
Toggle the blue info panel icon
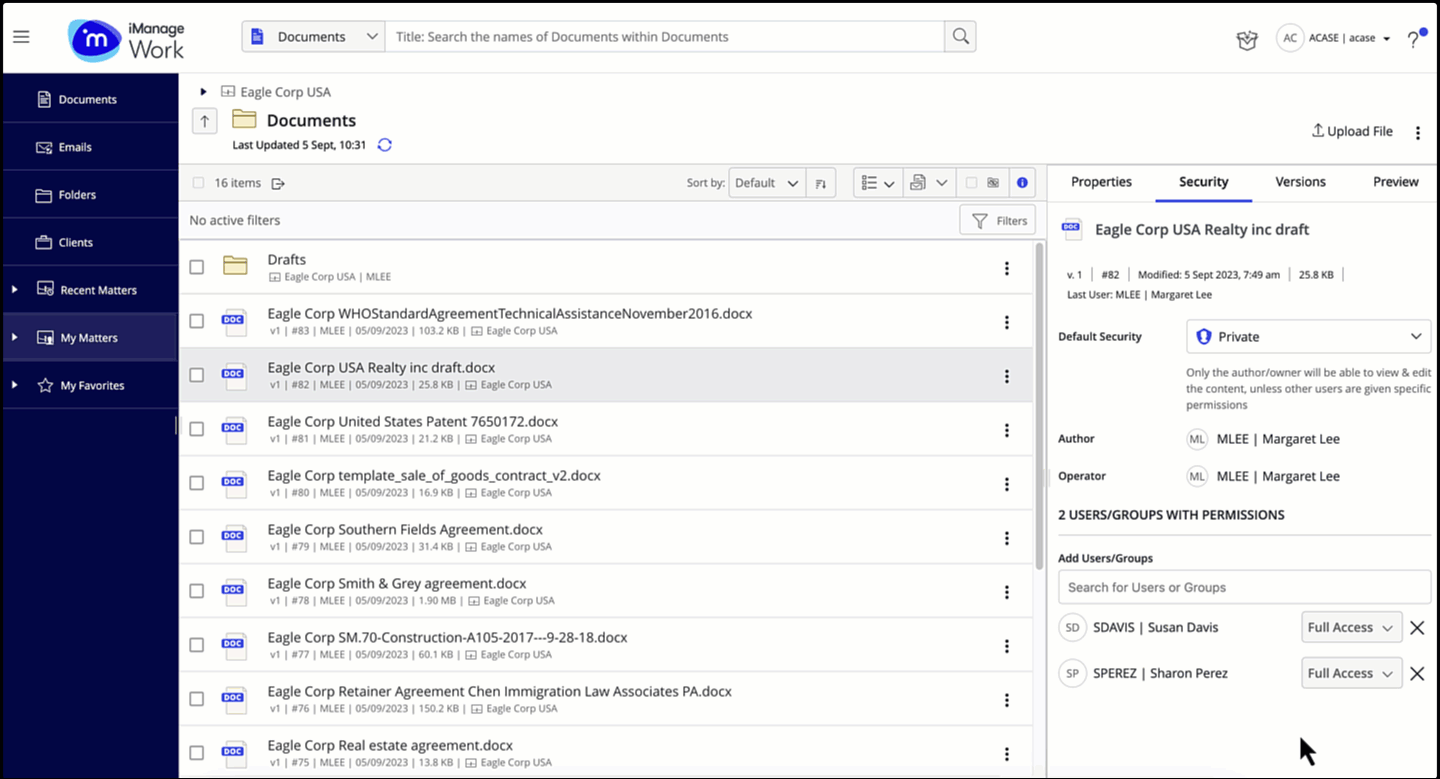(x=1021, y=183)
